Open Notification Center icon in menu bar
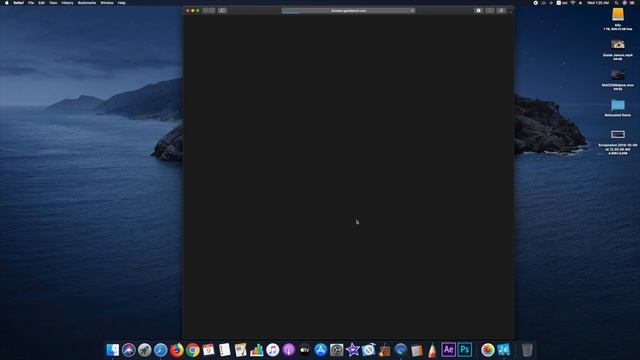Viewport: 640px width, 360px height. pos(633,3)
